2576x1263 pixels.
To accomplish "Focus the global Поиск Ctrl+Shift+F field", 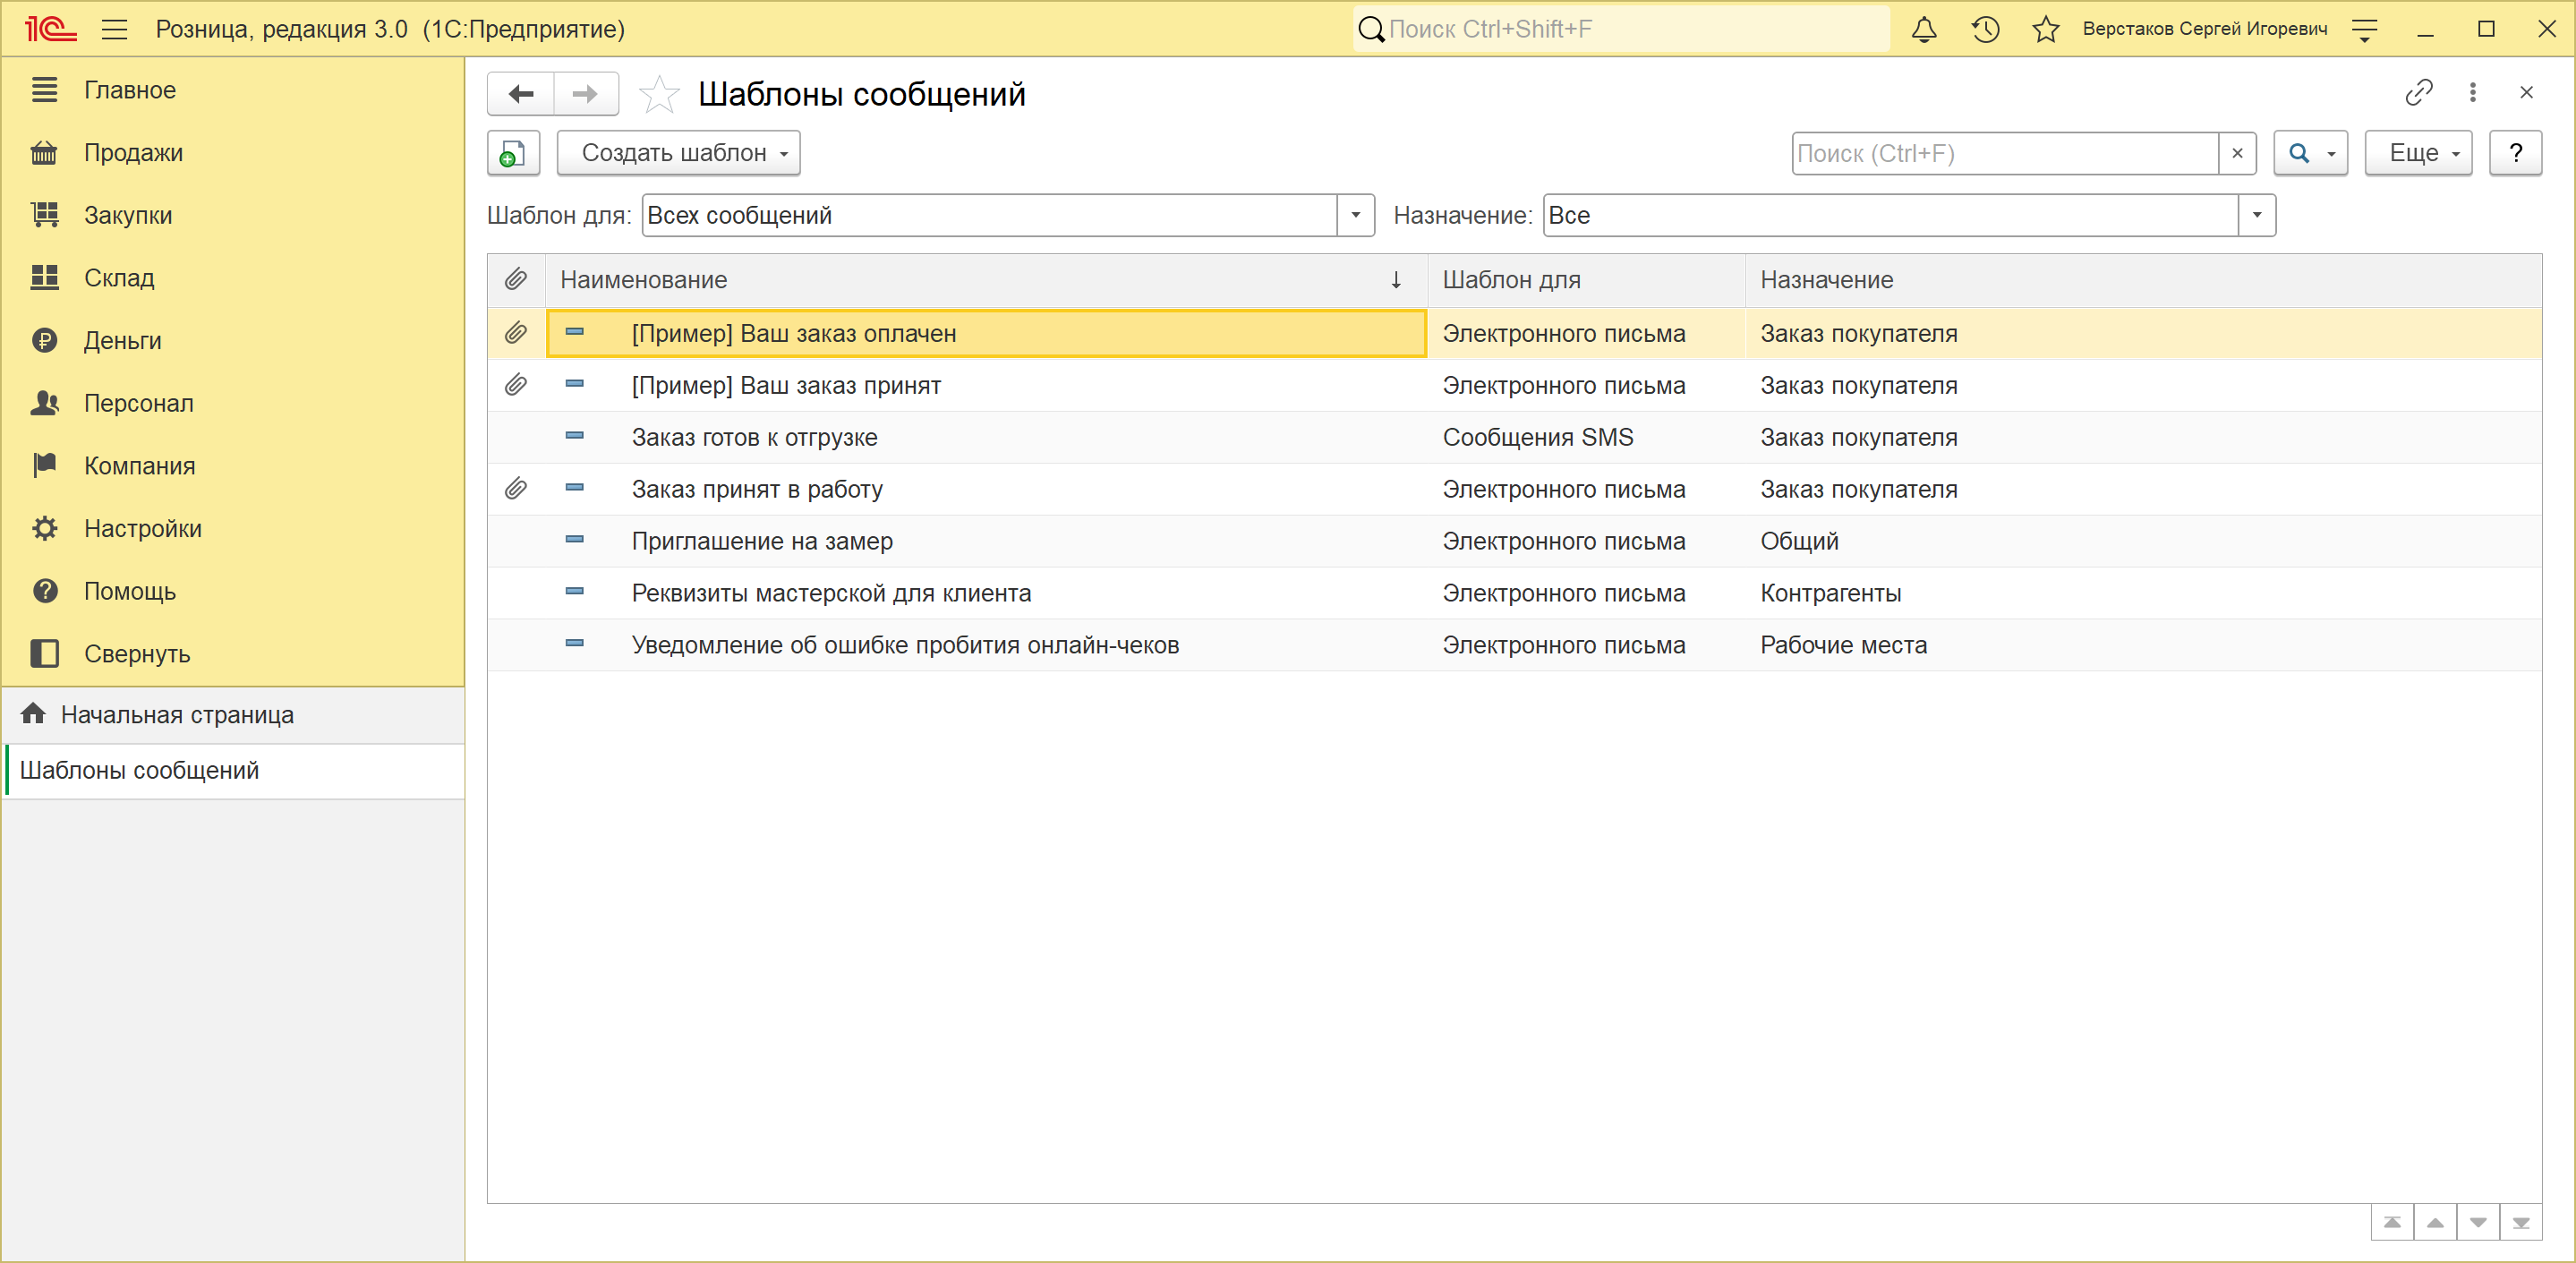I will [1622, 29].
